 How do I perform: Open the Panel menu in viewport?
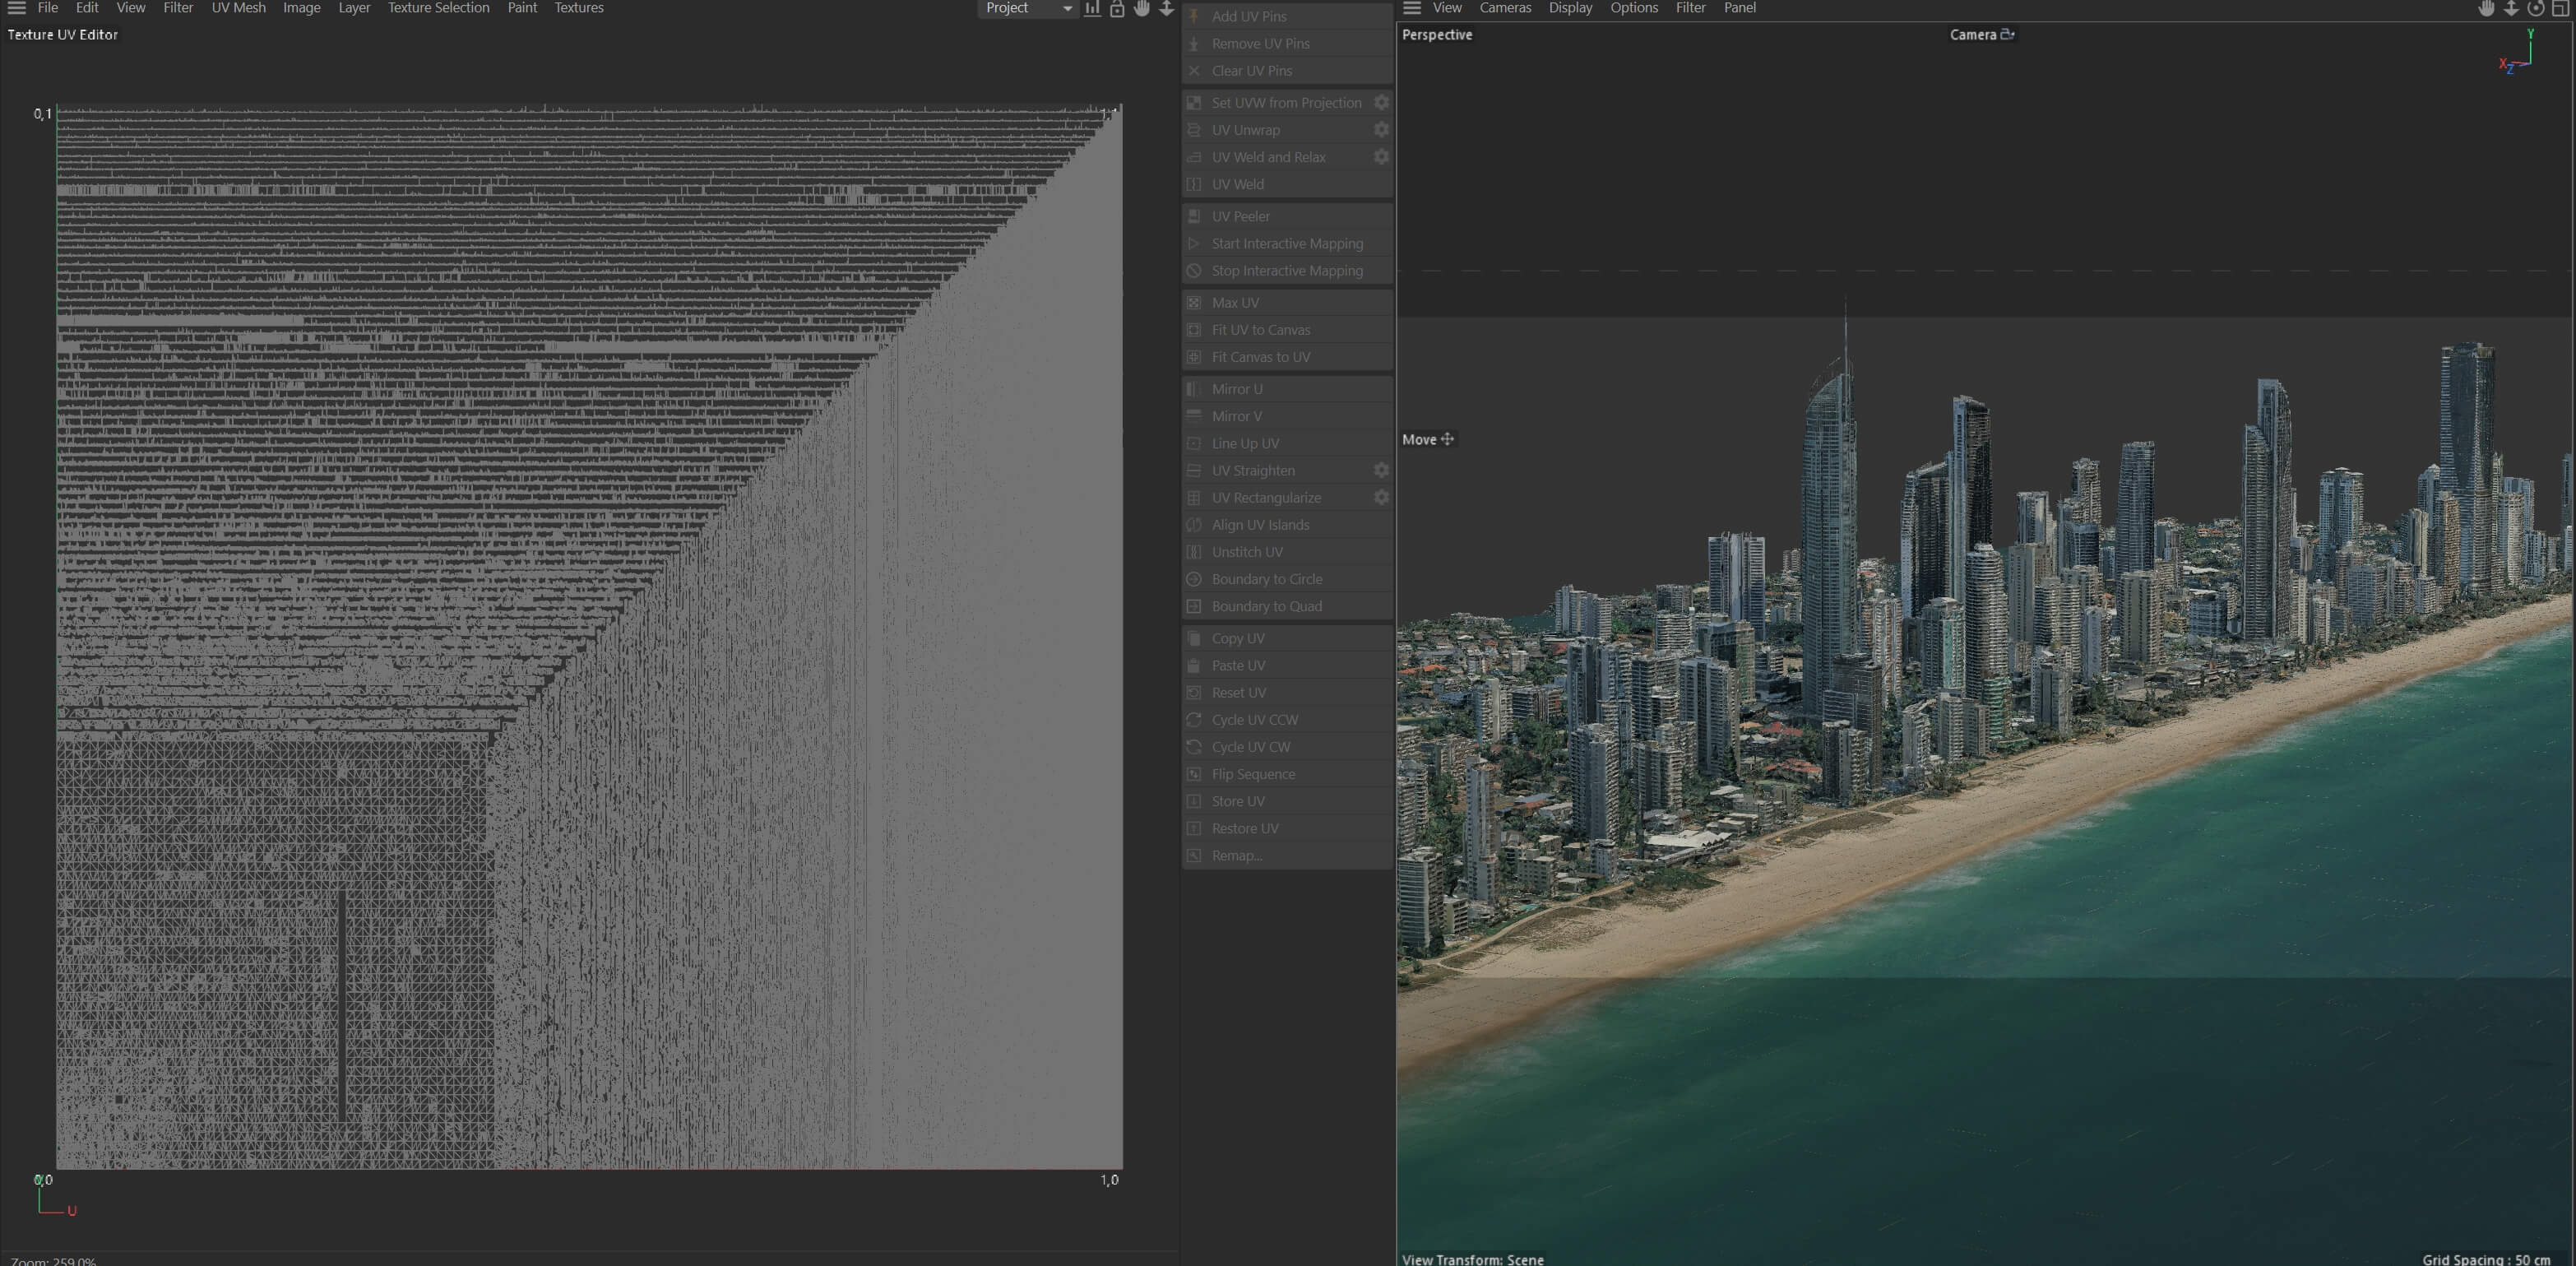click(1739, 8)
